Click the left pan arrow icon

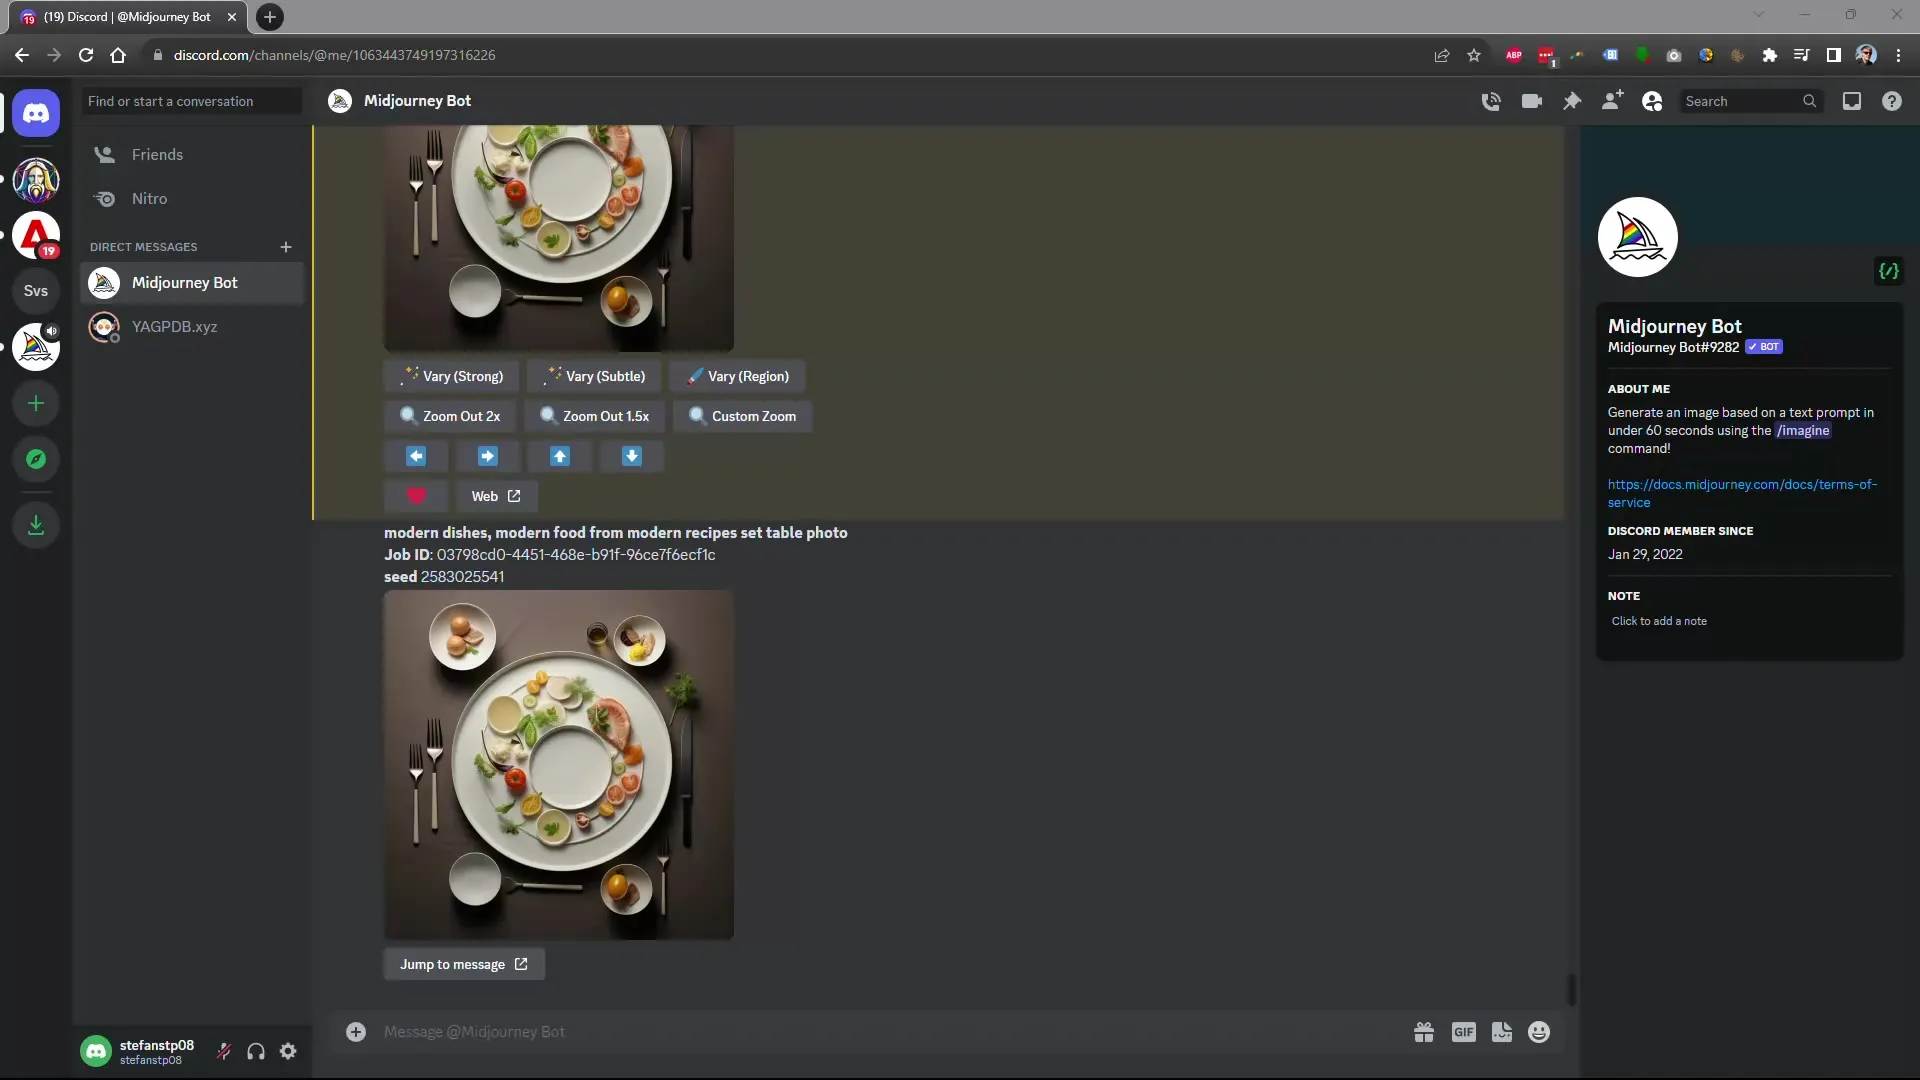tap(415, 455)
